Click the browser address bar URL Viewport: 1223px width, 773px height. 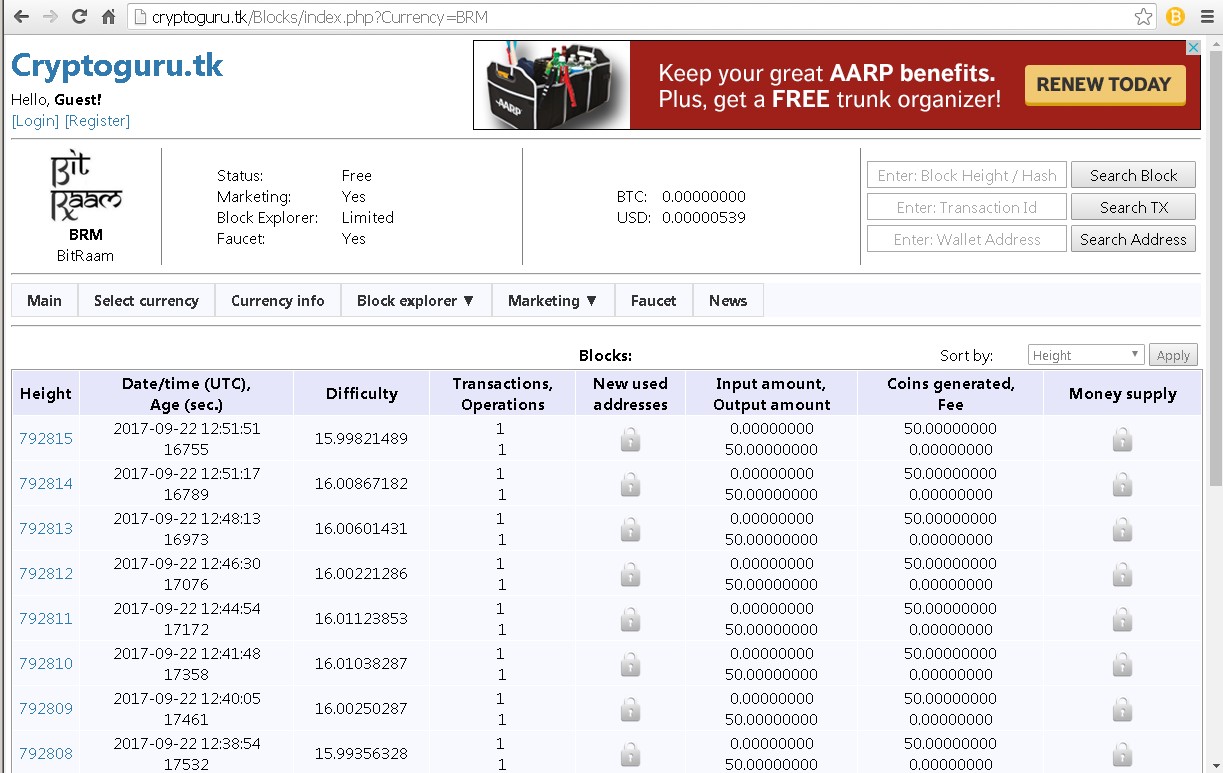click(320, 17)
